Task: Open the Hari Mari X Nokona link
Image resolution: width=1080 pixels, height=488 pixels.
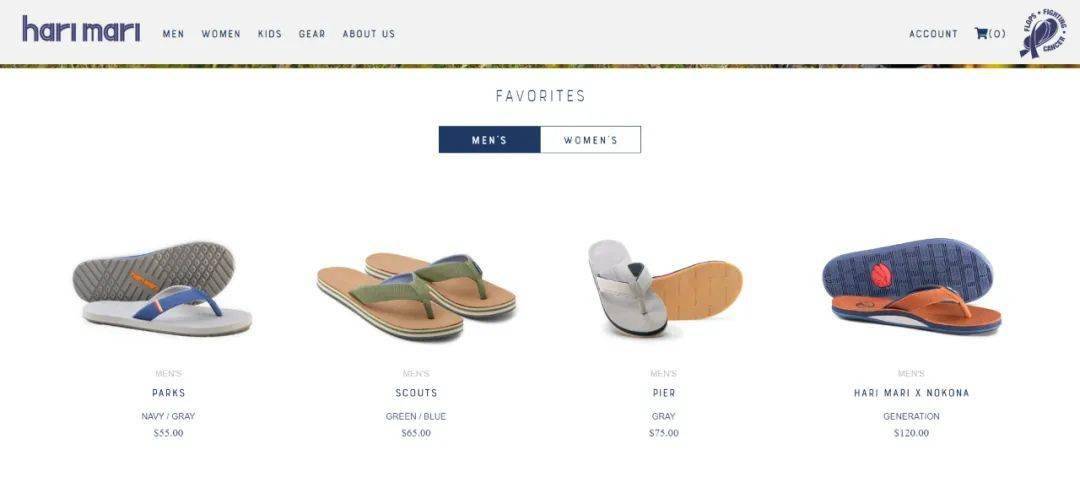Action: tap(911, 393)
